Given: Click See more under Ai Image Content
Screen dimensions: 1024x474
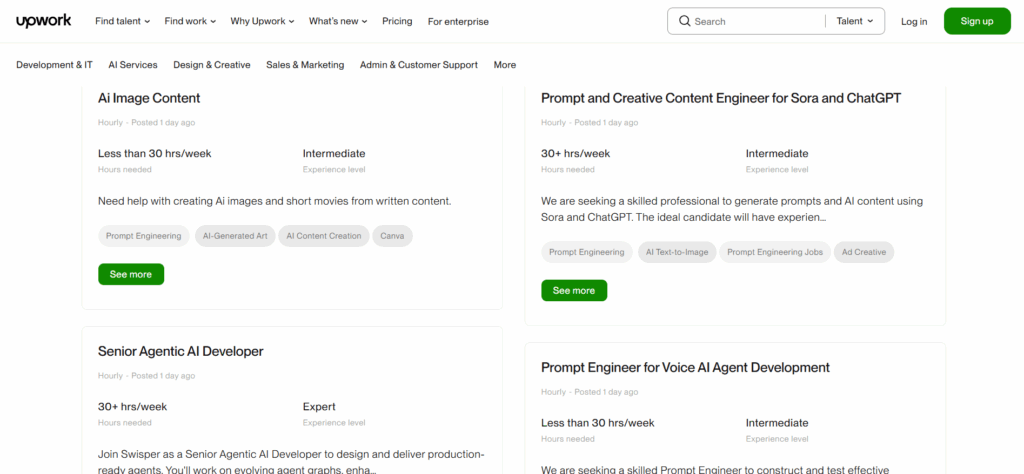Looking at the screenshot, I should click(131, 274).
